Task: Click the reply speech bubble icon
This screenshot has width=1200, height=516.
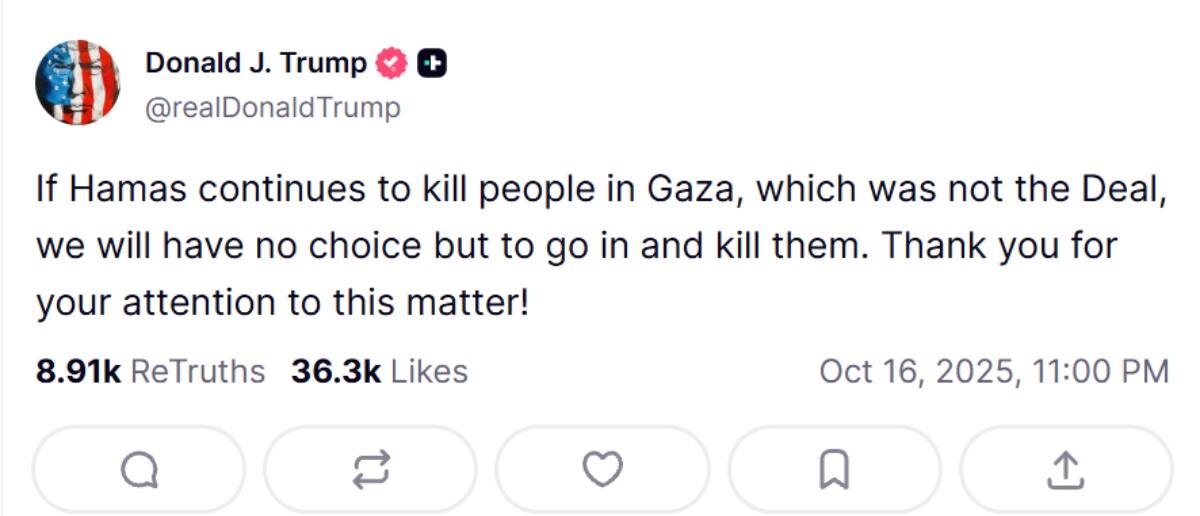Action: 138,470
